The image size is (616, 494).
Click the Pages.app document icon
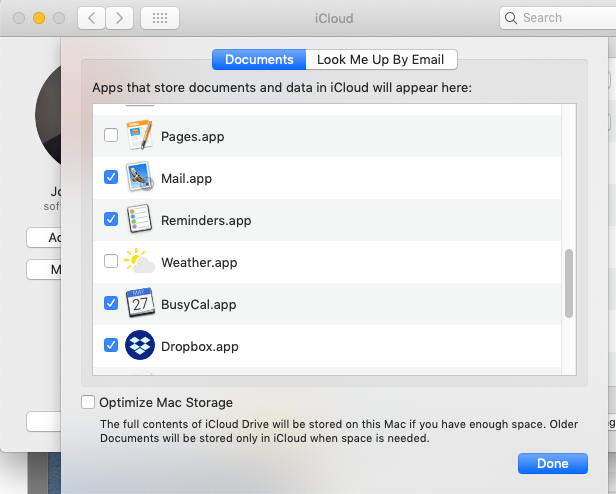coord(139,135)
